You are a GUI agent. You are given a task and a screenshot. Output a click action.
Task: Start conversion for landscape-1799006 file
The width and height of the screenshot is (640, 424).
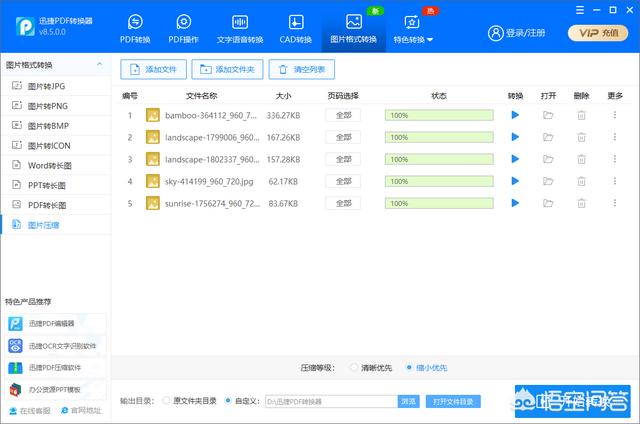pyautogui.click(x=515, y=137)
